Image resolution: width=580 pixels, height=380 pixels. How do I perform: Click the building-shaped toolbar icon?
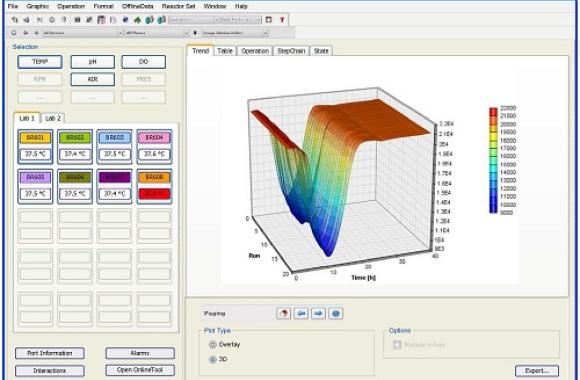tap(101, 20)
